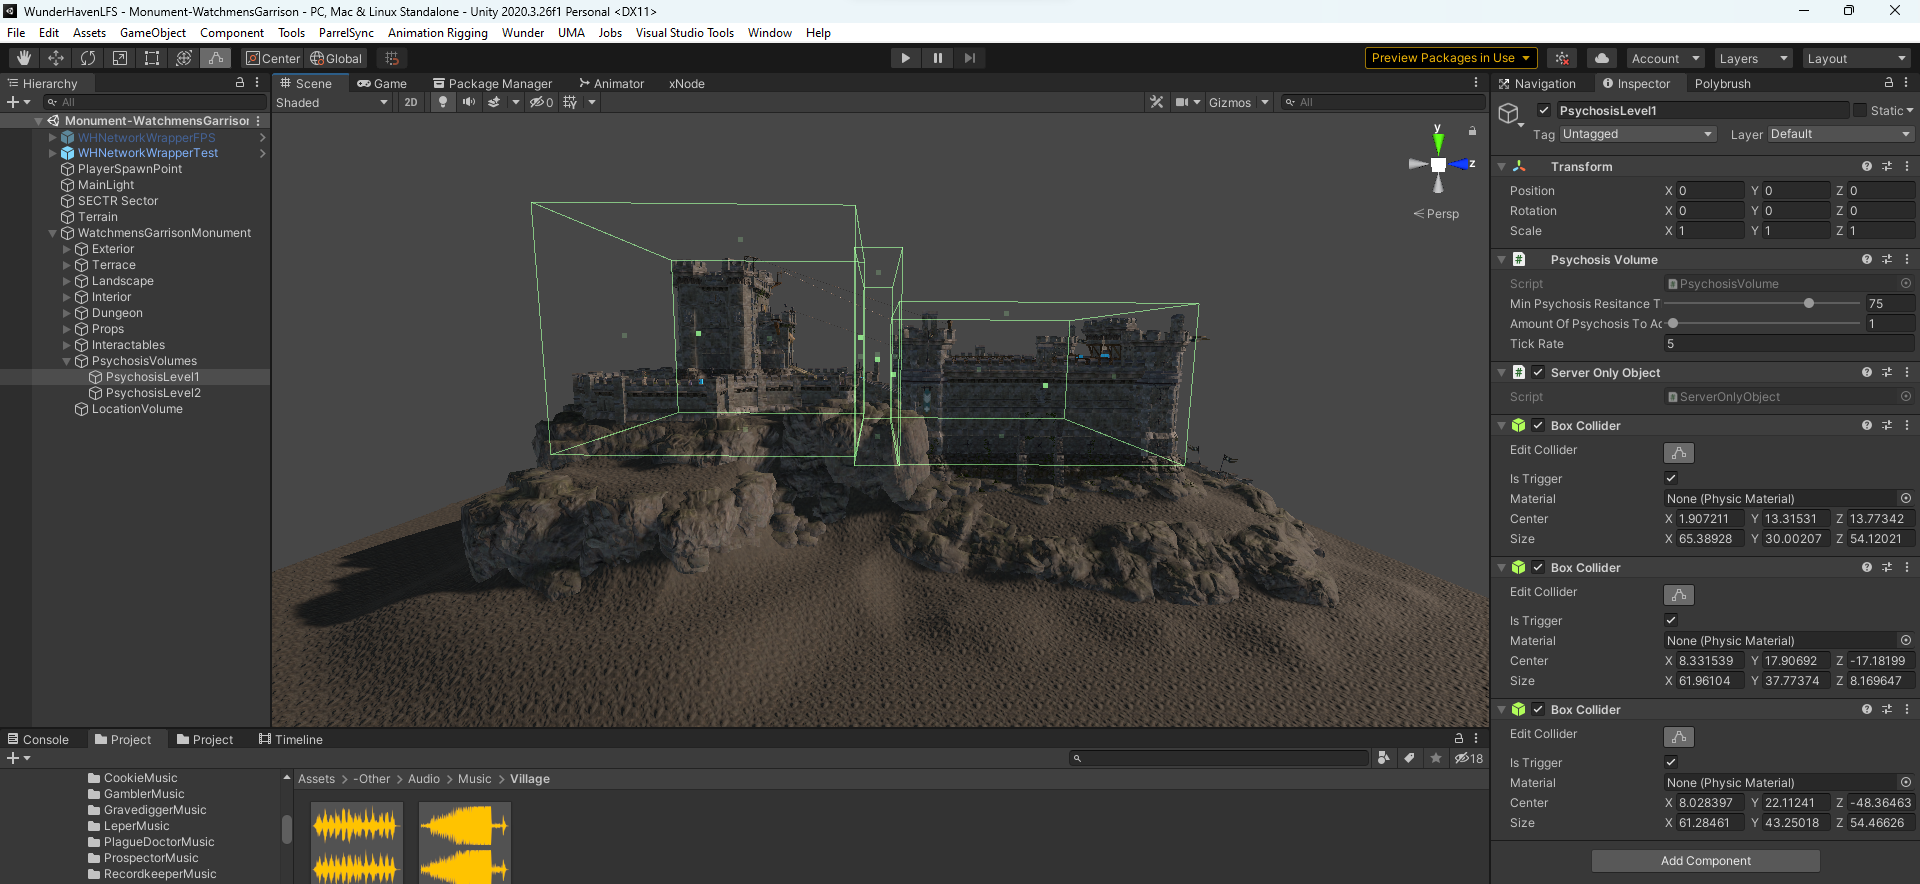Toggle the PsychosisLevel1 active checkbox
The width and height of the screenshot is (1920, 884).
point(1544,111)
